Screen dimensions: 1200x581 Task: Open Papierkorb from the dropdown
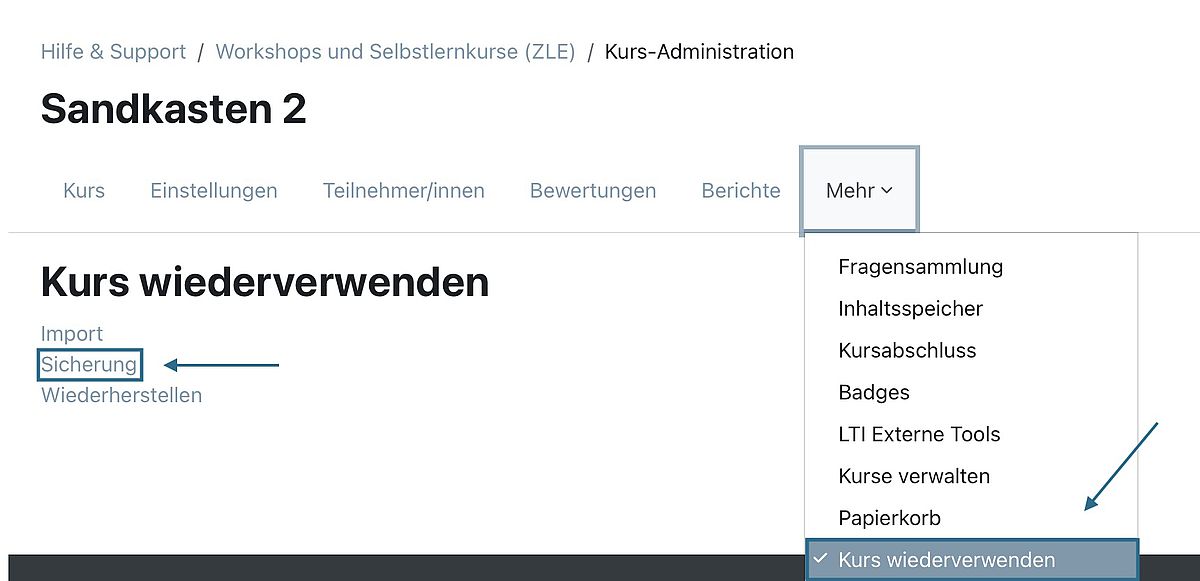coord(889,519)
